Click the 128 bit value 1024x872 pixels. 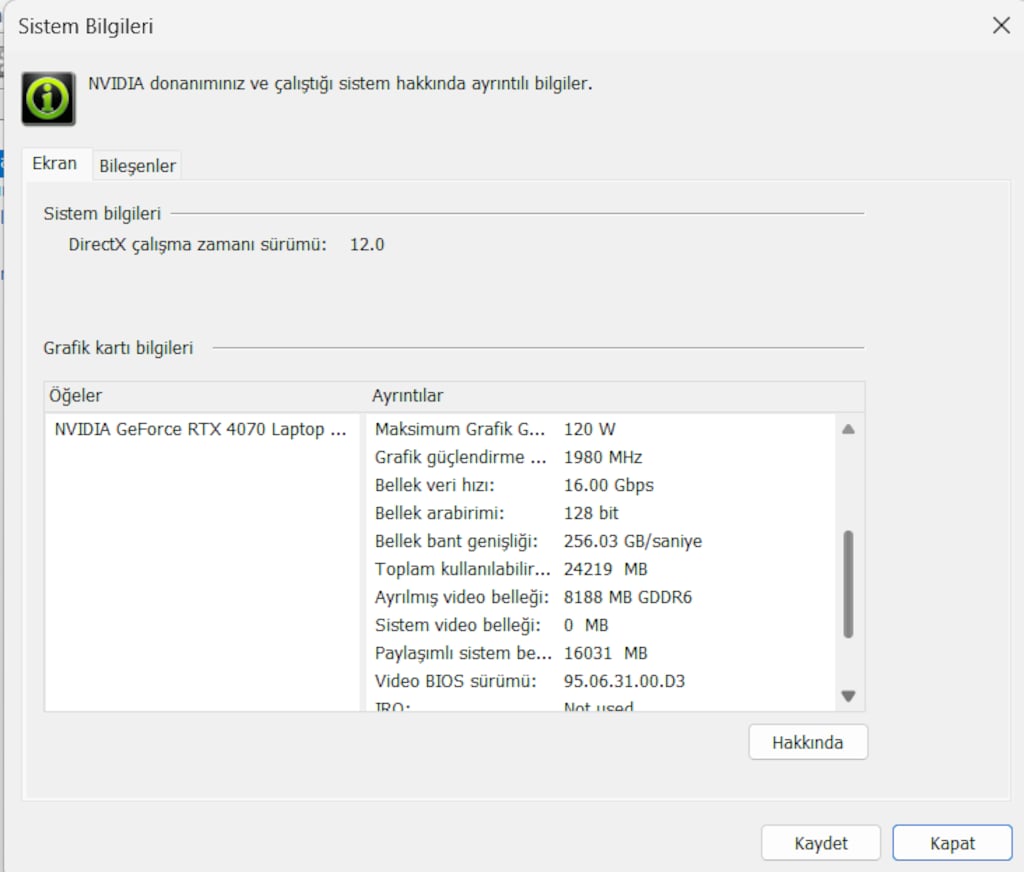[x=591, y=513]
